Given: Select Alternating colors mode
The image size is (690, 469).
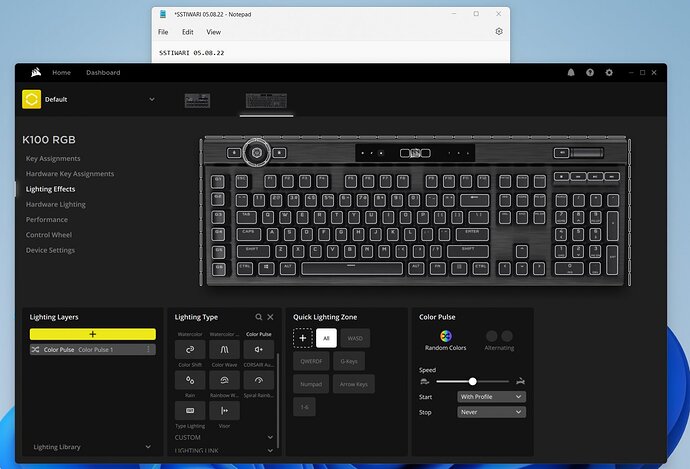Looking at the screenshot, I should pyautogui.click(x=499, y=341).
